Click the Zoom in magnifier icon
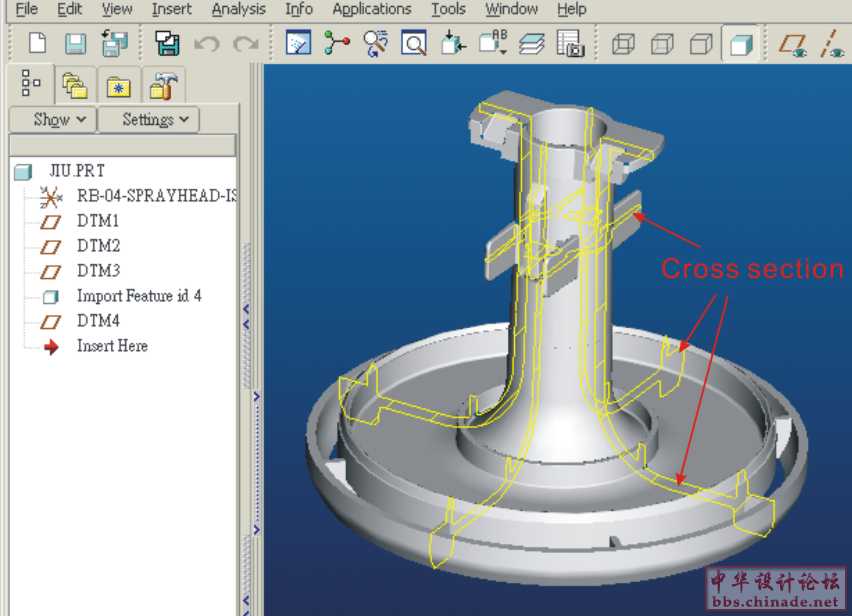The height and width of the screenshot is (616, 852). point(414,44)
